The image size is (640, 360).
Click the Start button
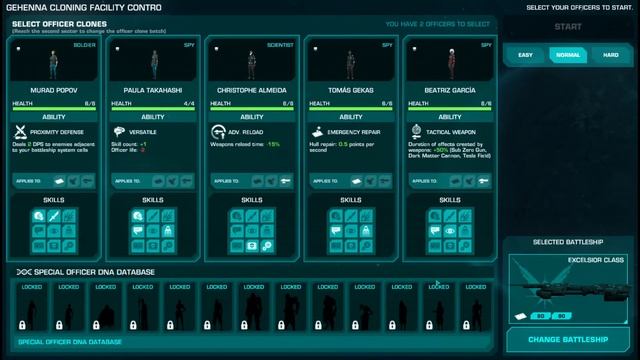tap(568, 27)
